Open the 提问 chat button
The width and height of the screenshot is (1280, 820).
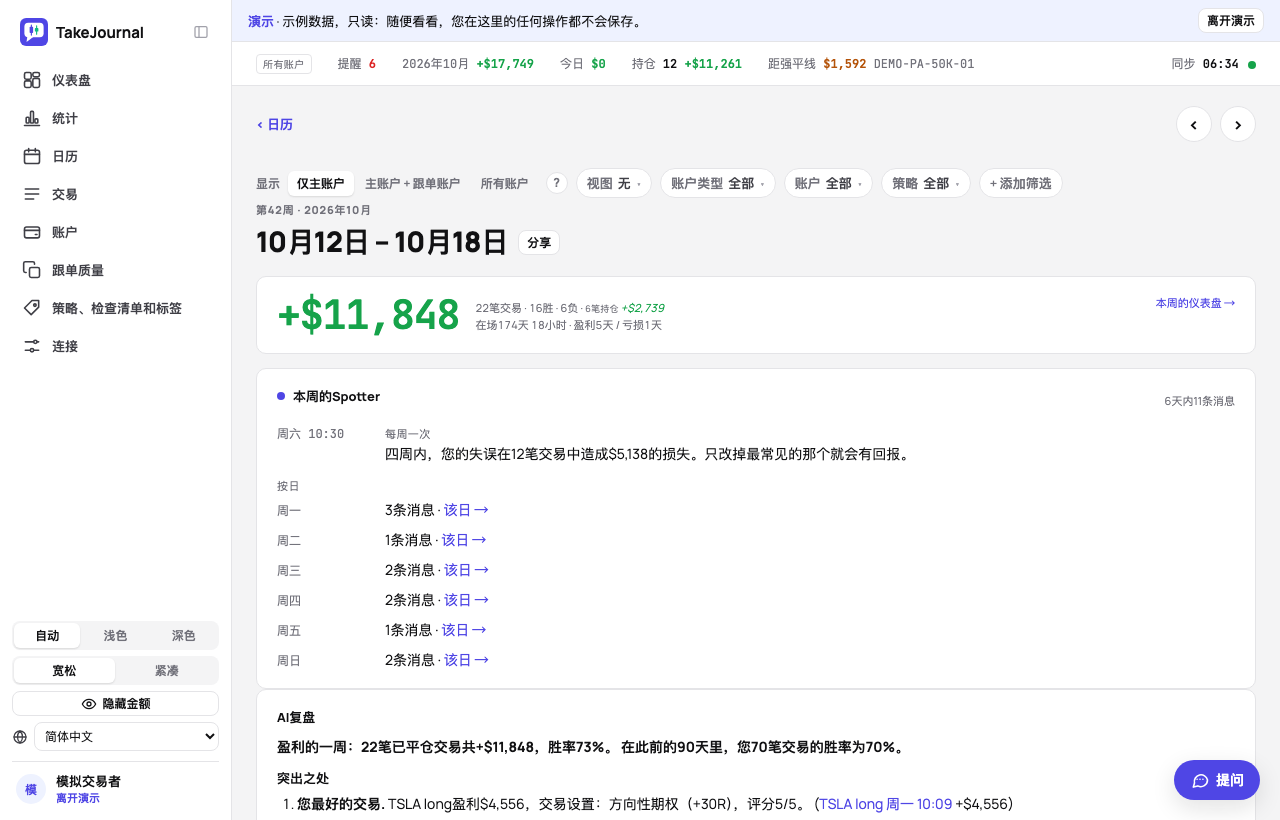pos(1217,780)
